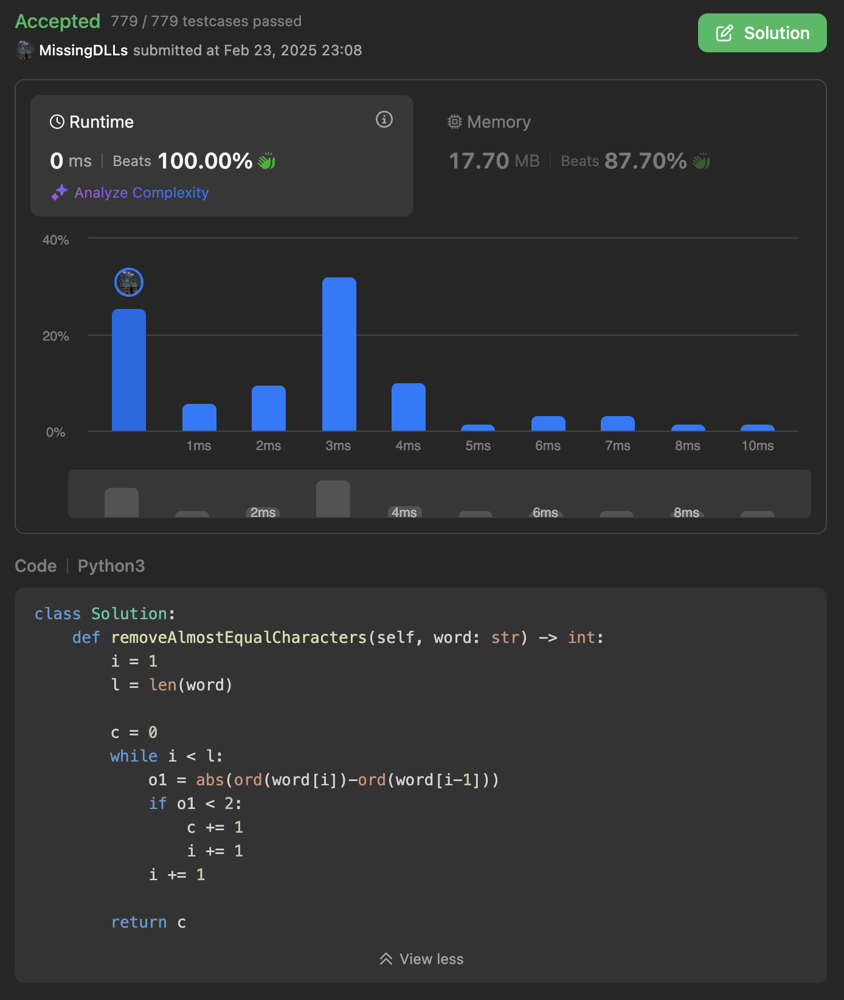Select the Runtime stats panel

coord(221,155)
